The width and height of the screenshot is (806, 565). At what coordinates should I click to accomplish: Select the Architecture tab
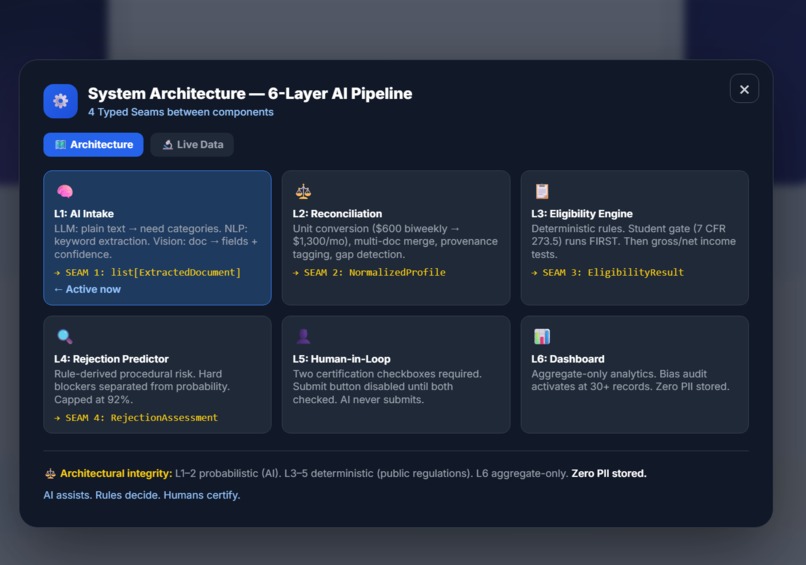tap(93, 145)
